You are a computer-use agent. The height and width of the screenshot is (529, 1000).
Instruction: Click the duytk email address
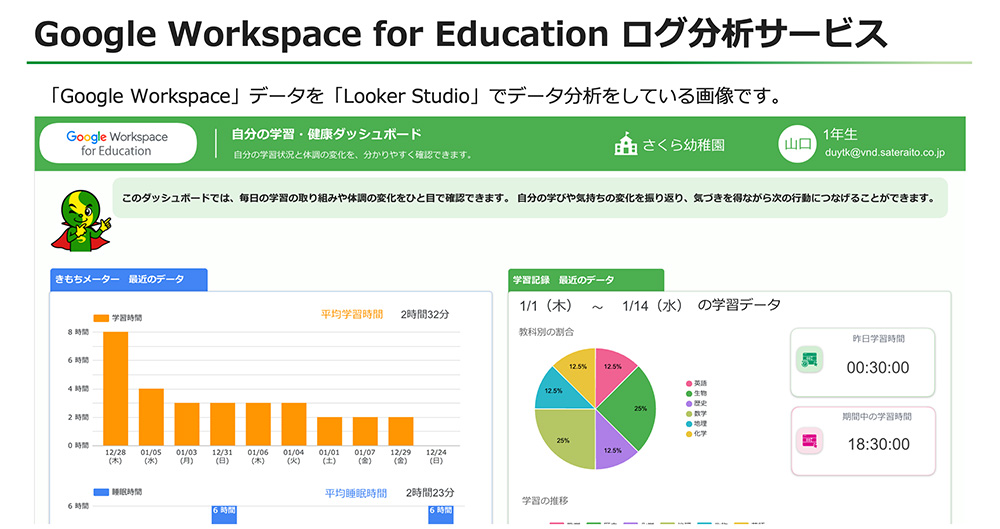point(884,154)
